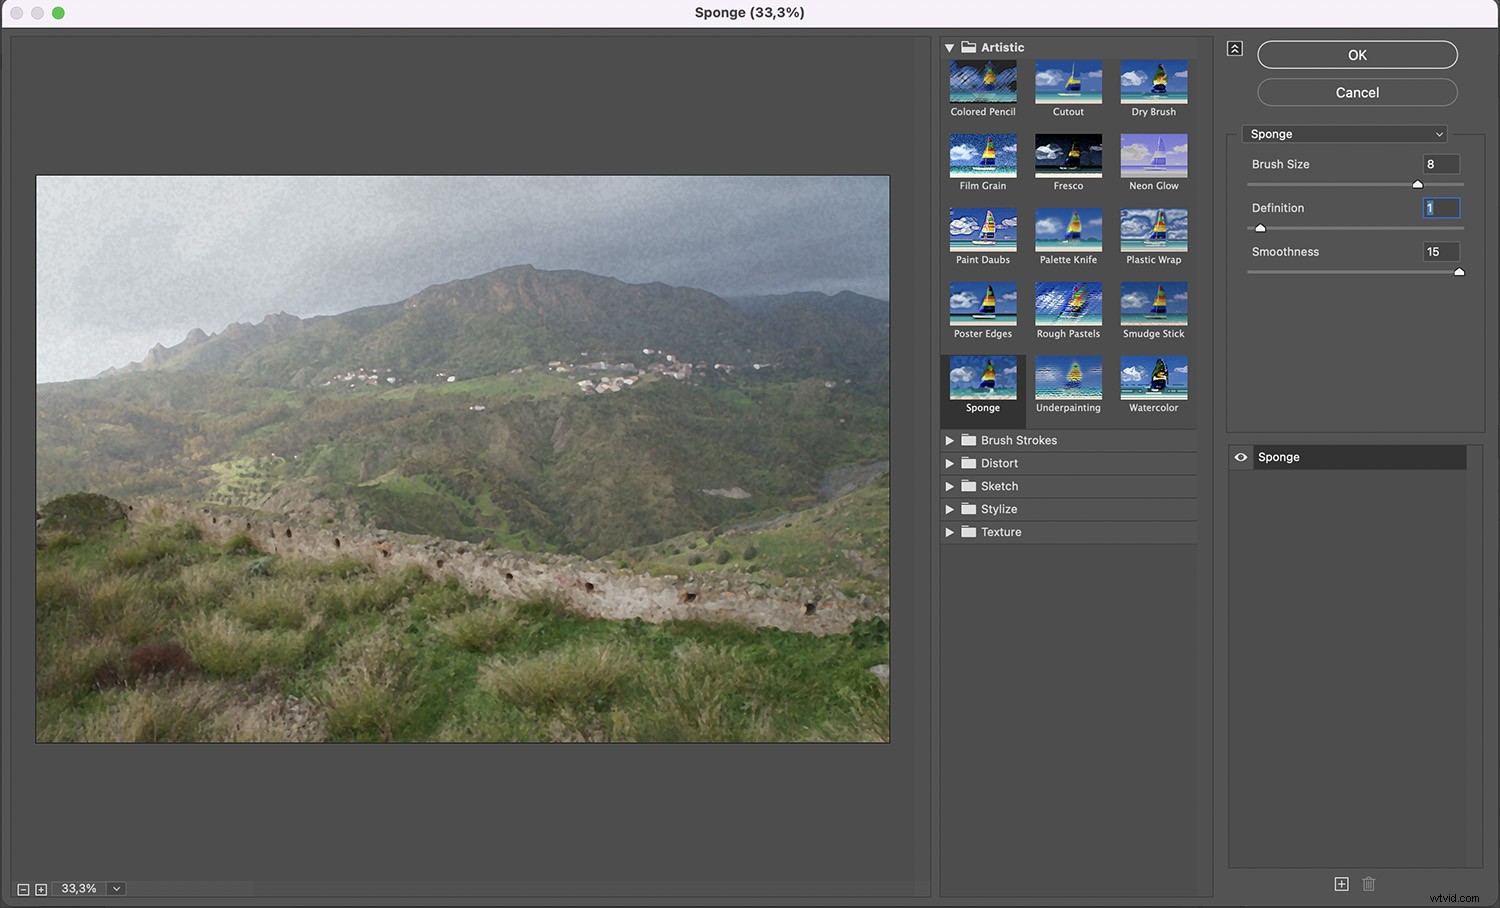Open the zoom percentage menu
The width and height of the screenshot is (1500, 908).
coord(114,888)
